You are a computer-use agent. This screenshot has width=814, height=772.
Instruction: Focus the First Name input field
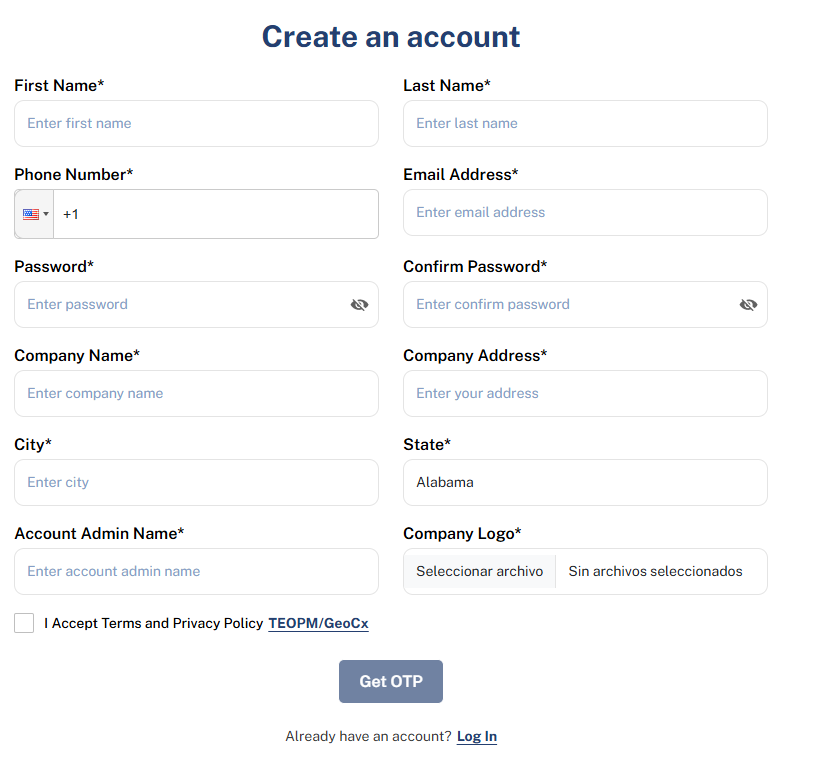196,123
